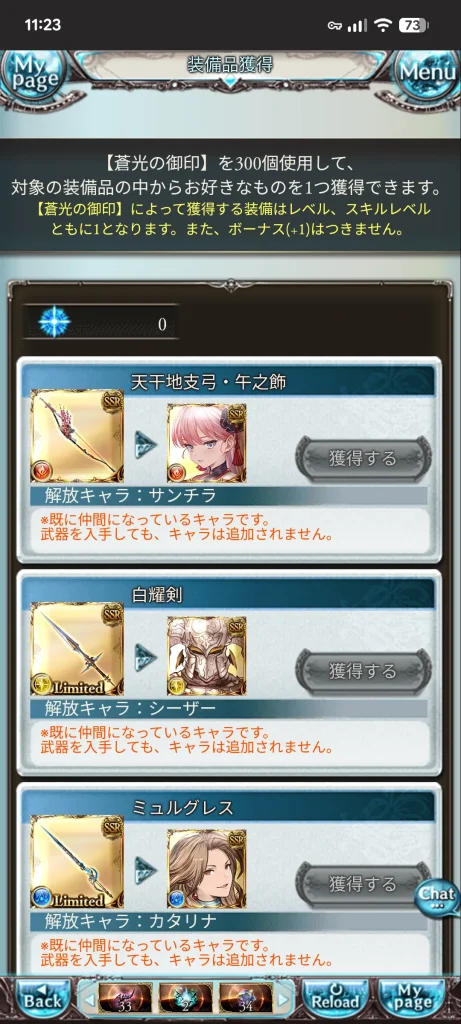Show previous shortcuts with left arrow

point(89,1000)
